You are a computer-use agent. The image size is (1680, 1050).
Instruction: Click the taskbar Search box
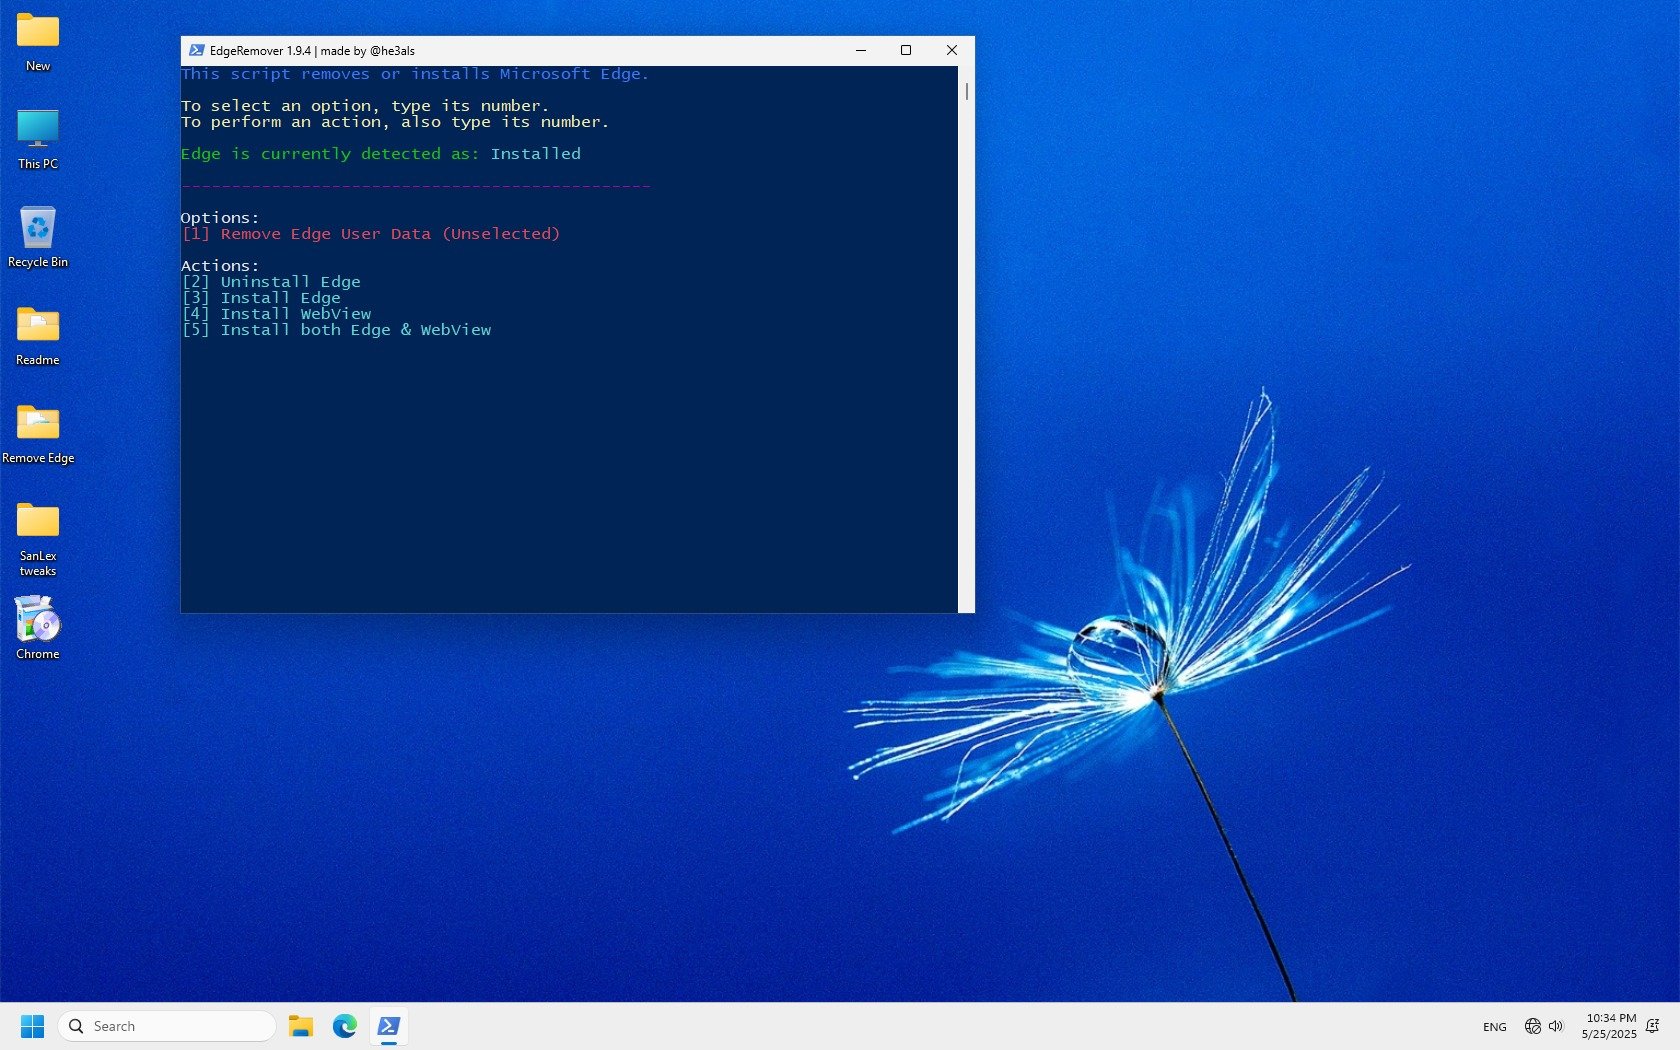click(x=167, y=1026)
